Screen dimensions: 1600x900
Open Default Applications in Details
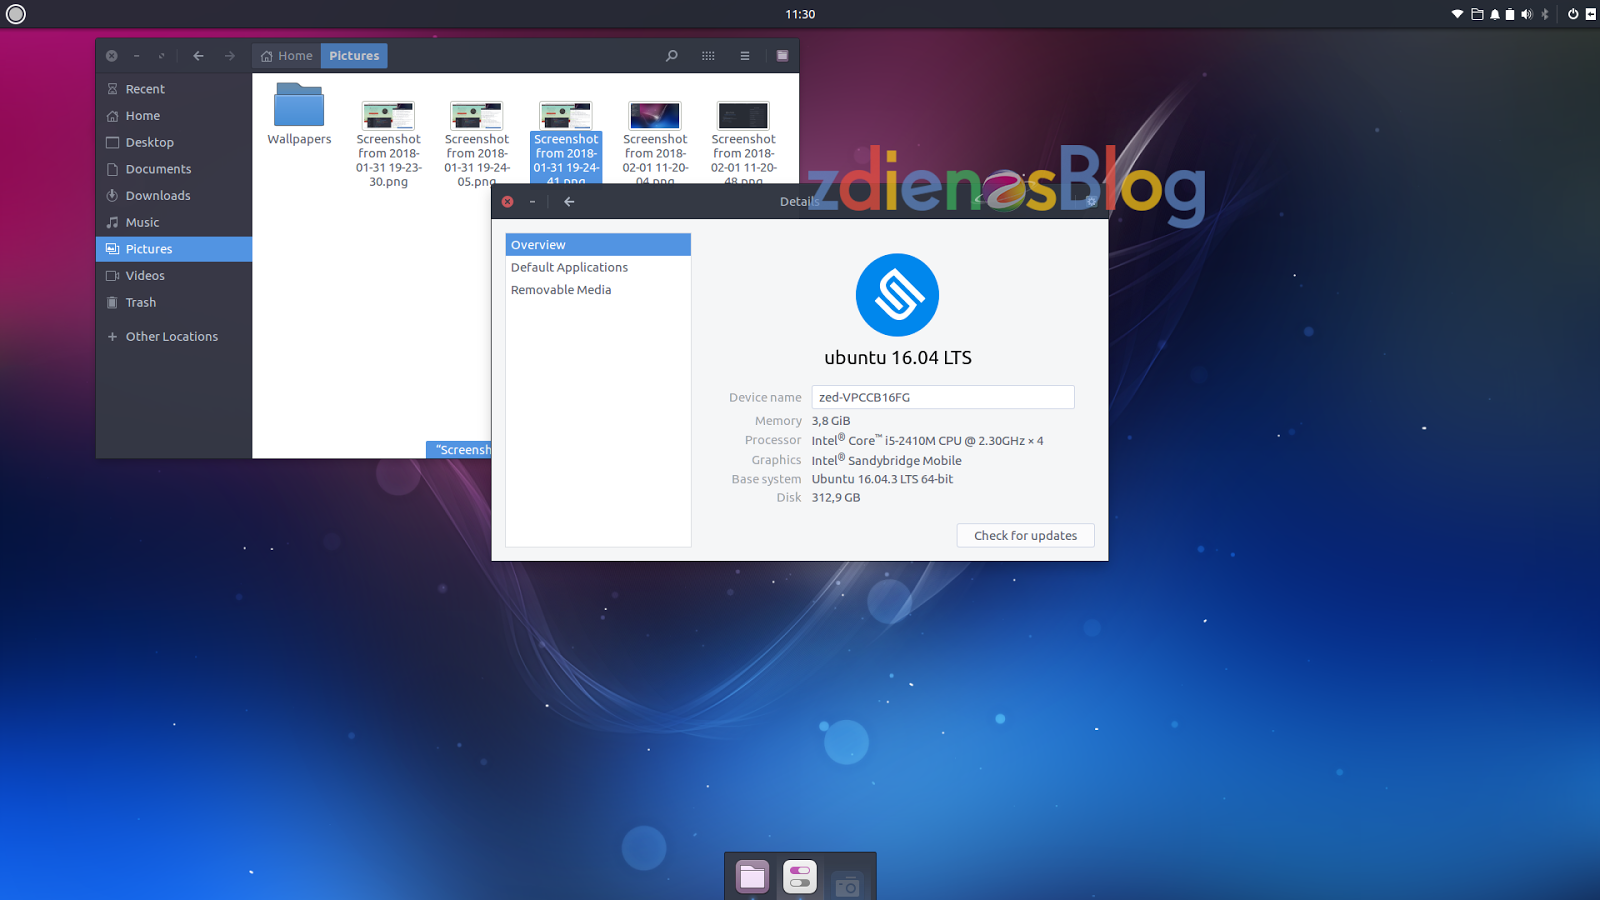[x=598, y=267]
